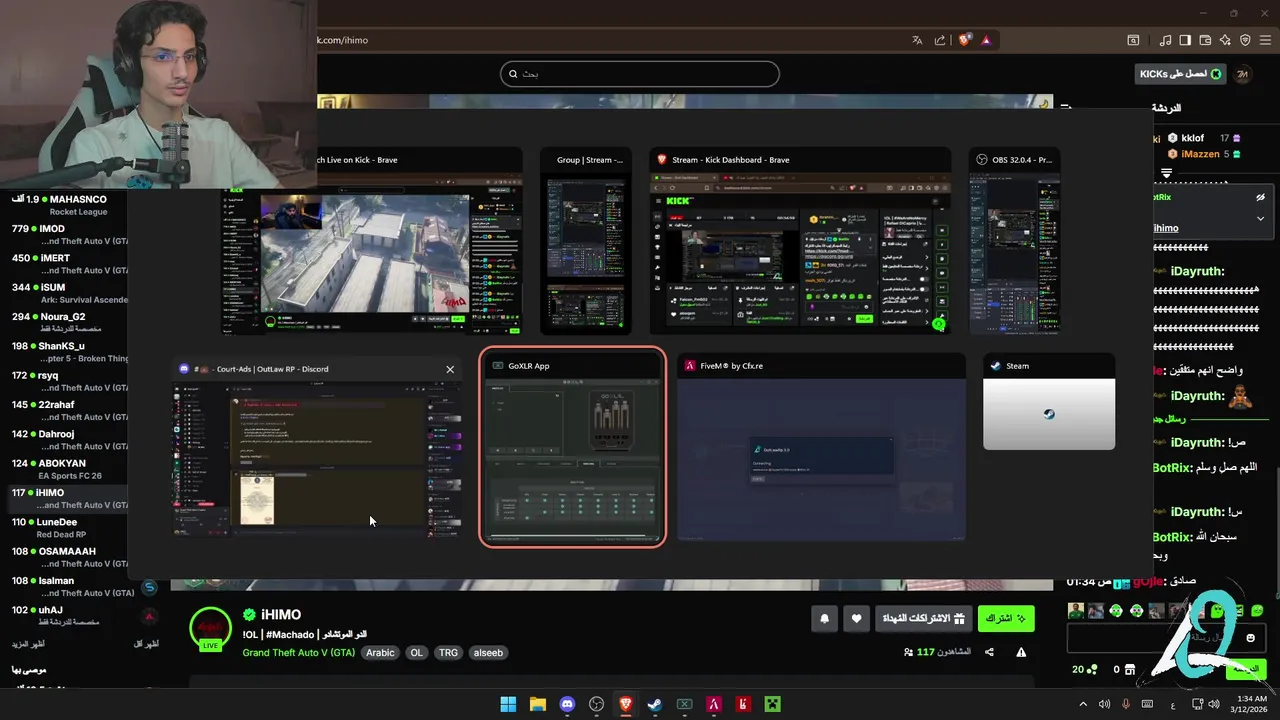Screen dimensions: 1280x720
Task: Open OBS Studio from the taskbar
Action: point(597,704)
